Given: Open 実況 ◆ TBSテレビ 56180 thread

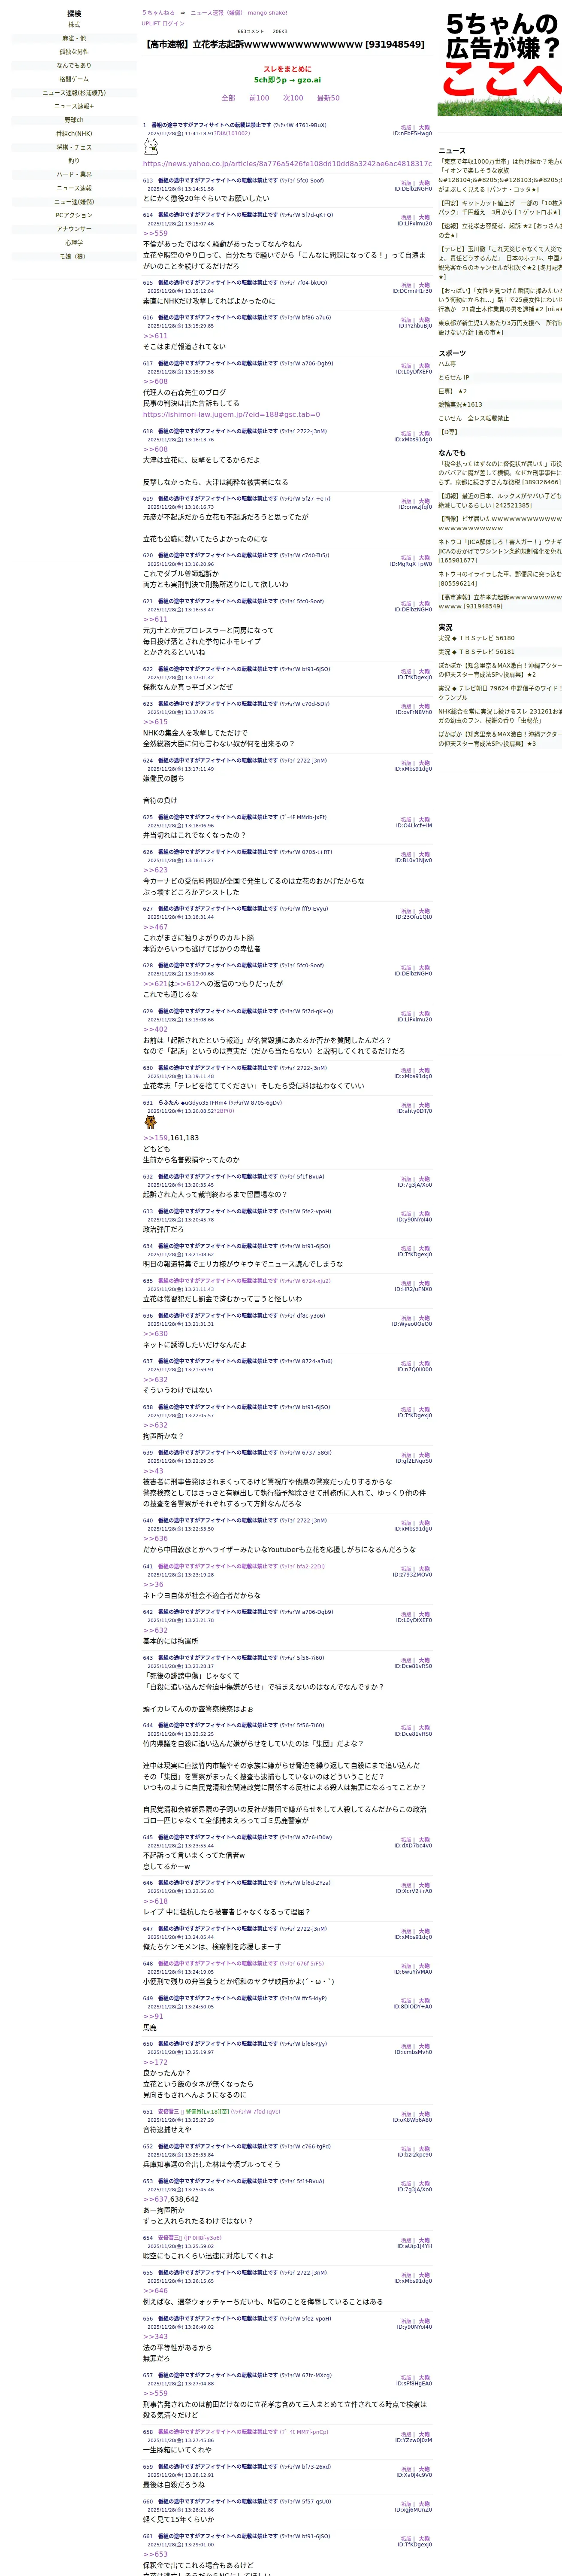Looking at the screenshot, I should pyautogui.click(x=476, y=638).
